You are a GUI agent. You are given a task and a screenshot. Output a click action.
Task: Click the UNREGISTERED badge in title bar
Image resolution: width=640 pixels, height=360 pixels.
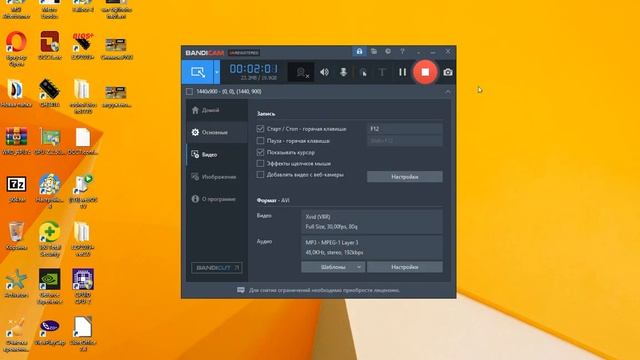244,53
